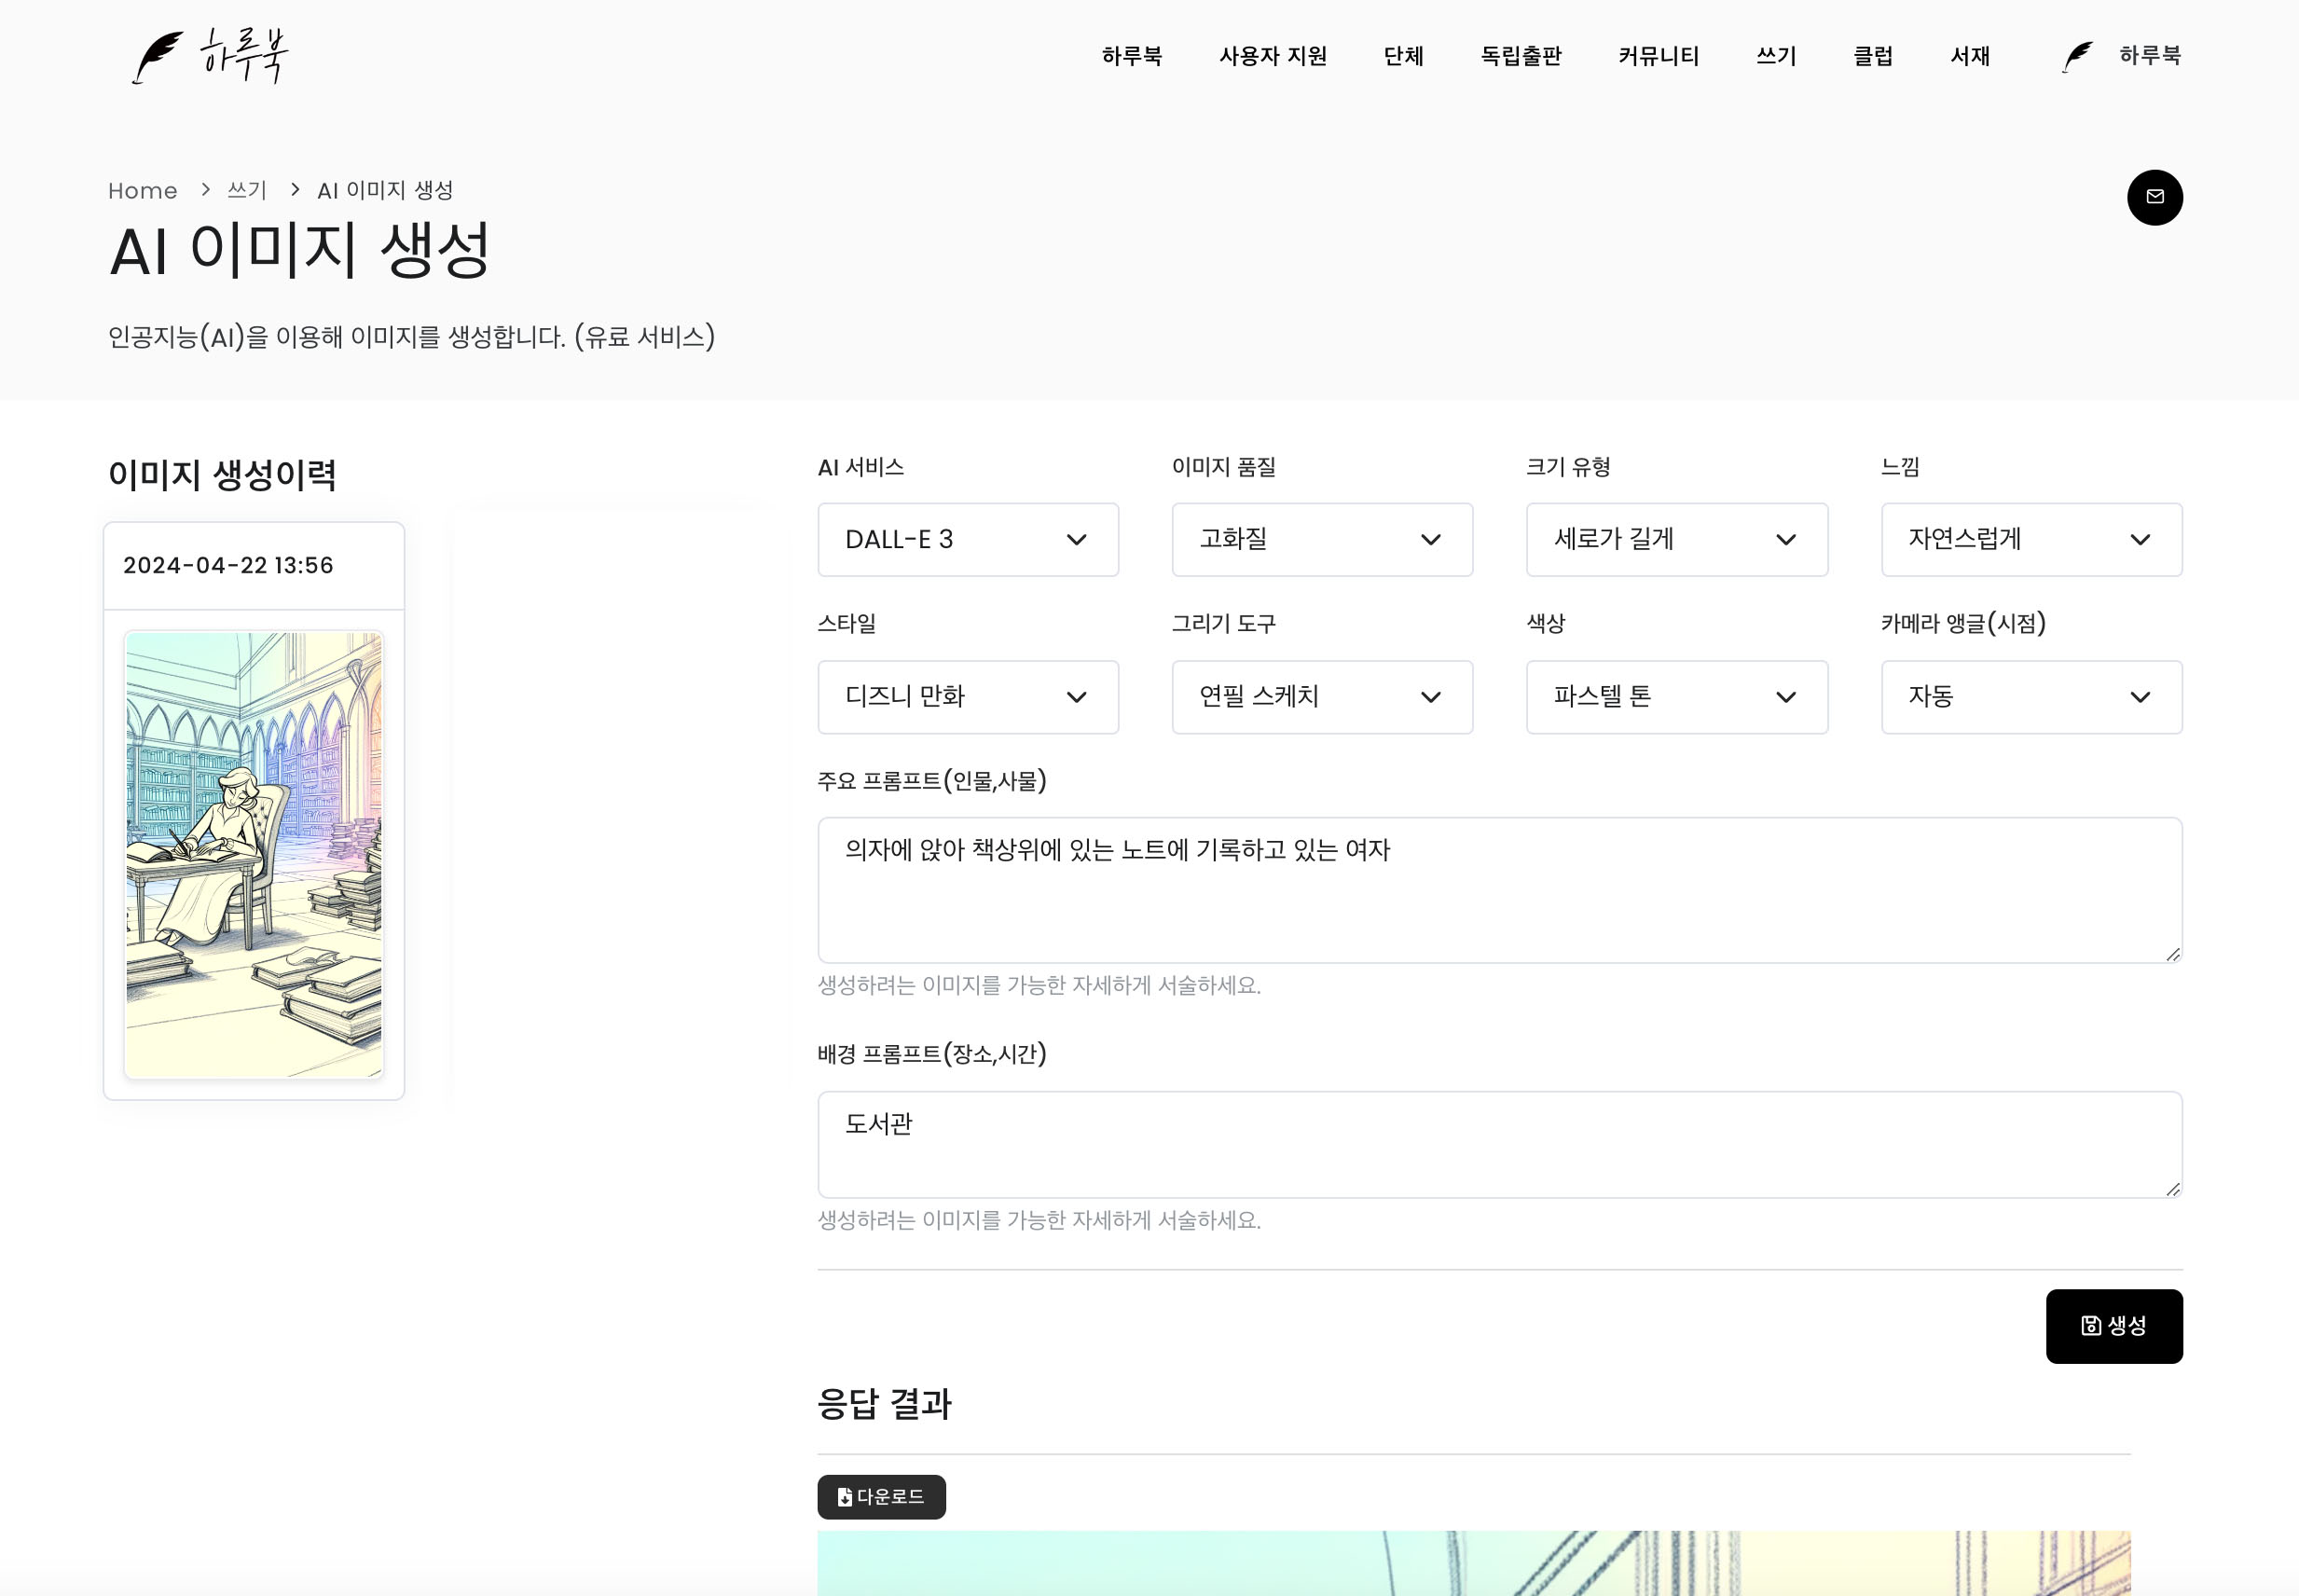The width and height of the screenshot is (2299, 1596).
Task: Click the Home breadcrumb link
Action: pyautogui.click(x=142, y=190)
